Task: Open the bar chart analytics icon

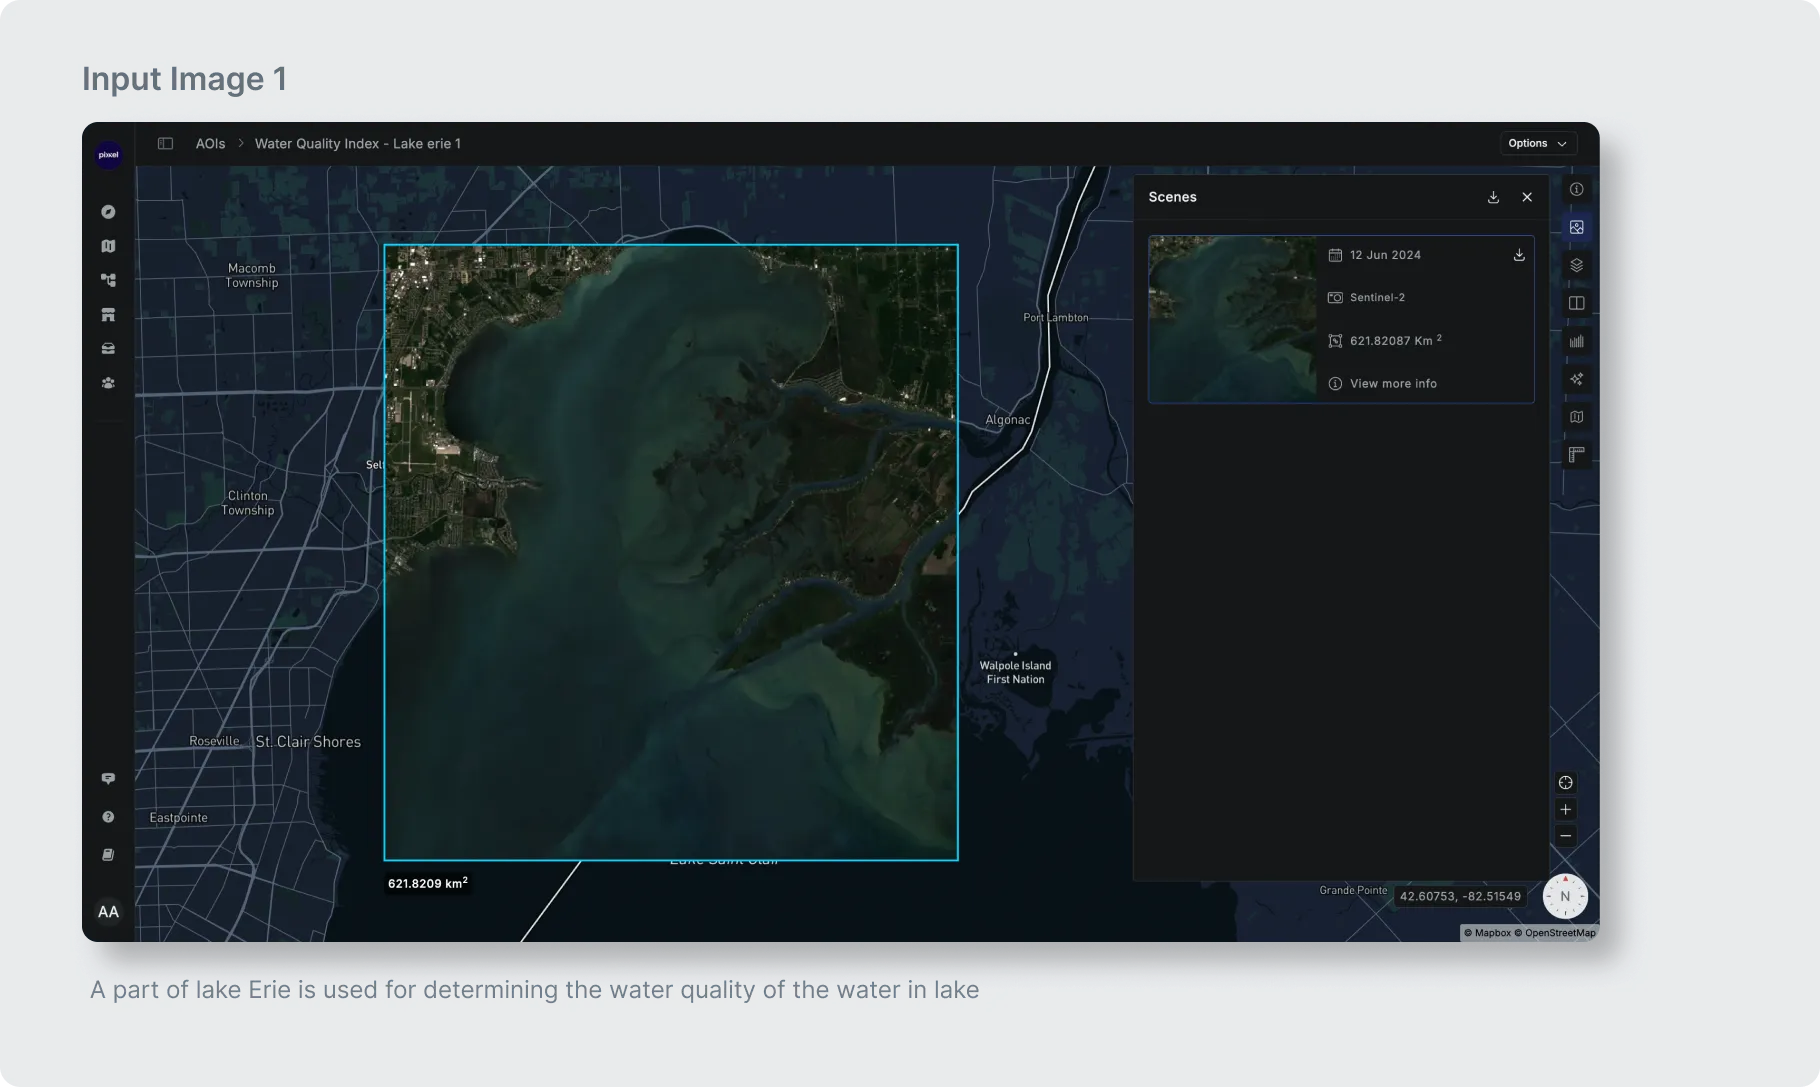Action: (x=1576, y=341)
